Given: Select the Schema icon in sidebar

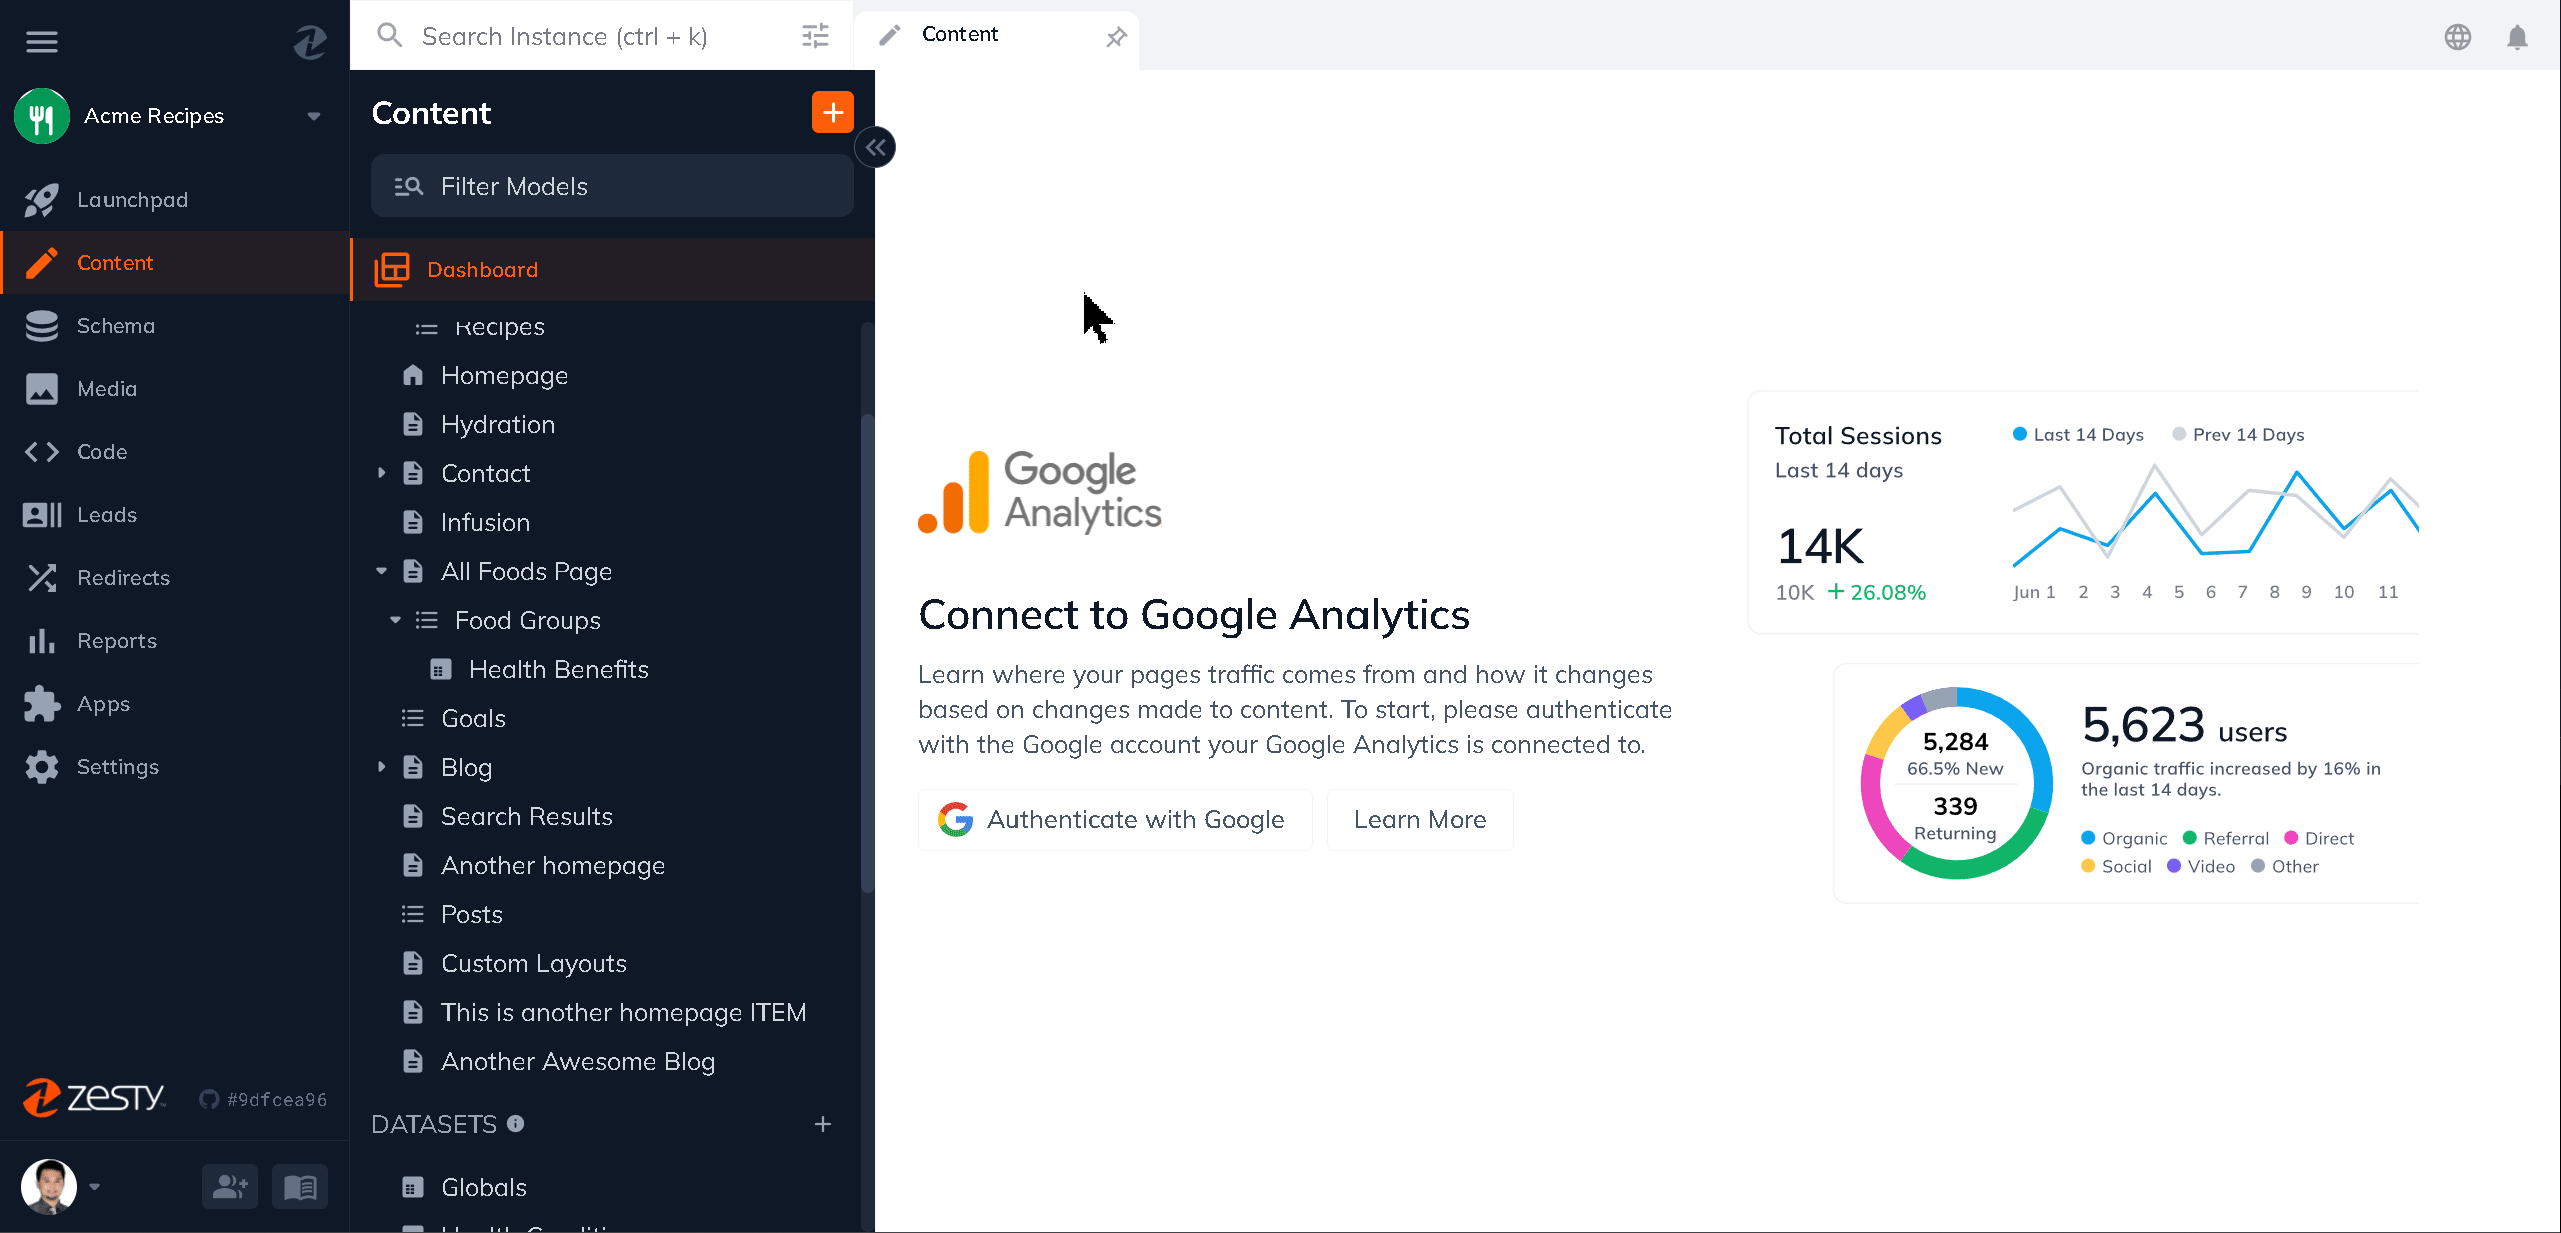Looking at the screenshot, I should click(x=41, y=325).
